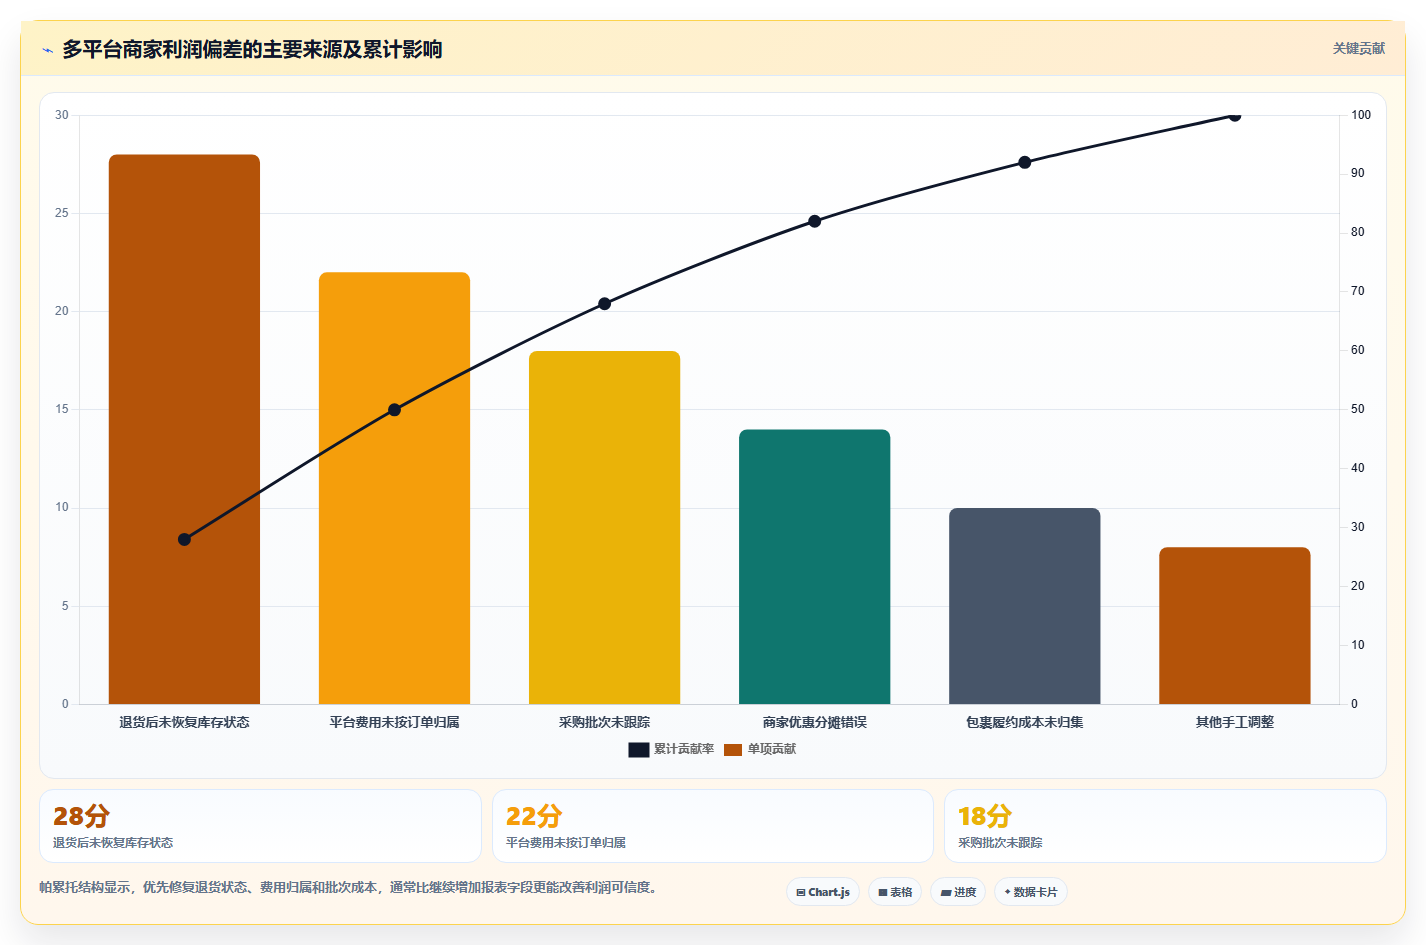Image resolution: width=1426 pixels, height=945 pixels.
Task: Click the footnote text starting with 帕累托结构显示
Action: coord(351,887)
